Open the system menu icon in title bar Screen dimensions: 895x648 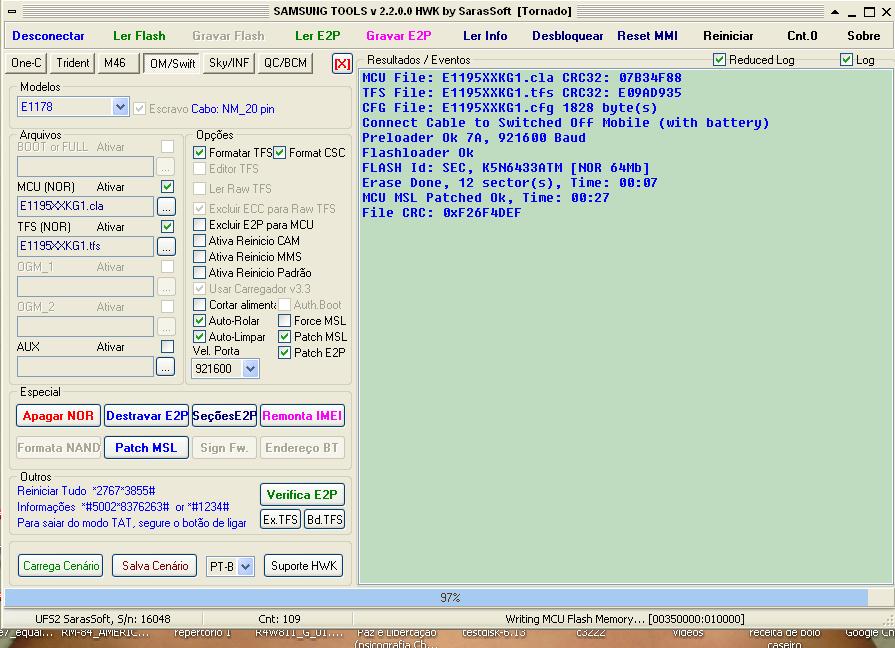(12, 11)
